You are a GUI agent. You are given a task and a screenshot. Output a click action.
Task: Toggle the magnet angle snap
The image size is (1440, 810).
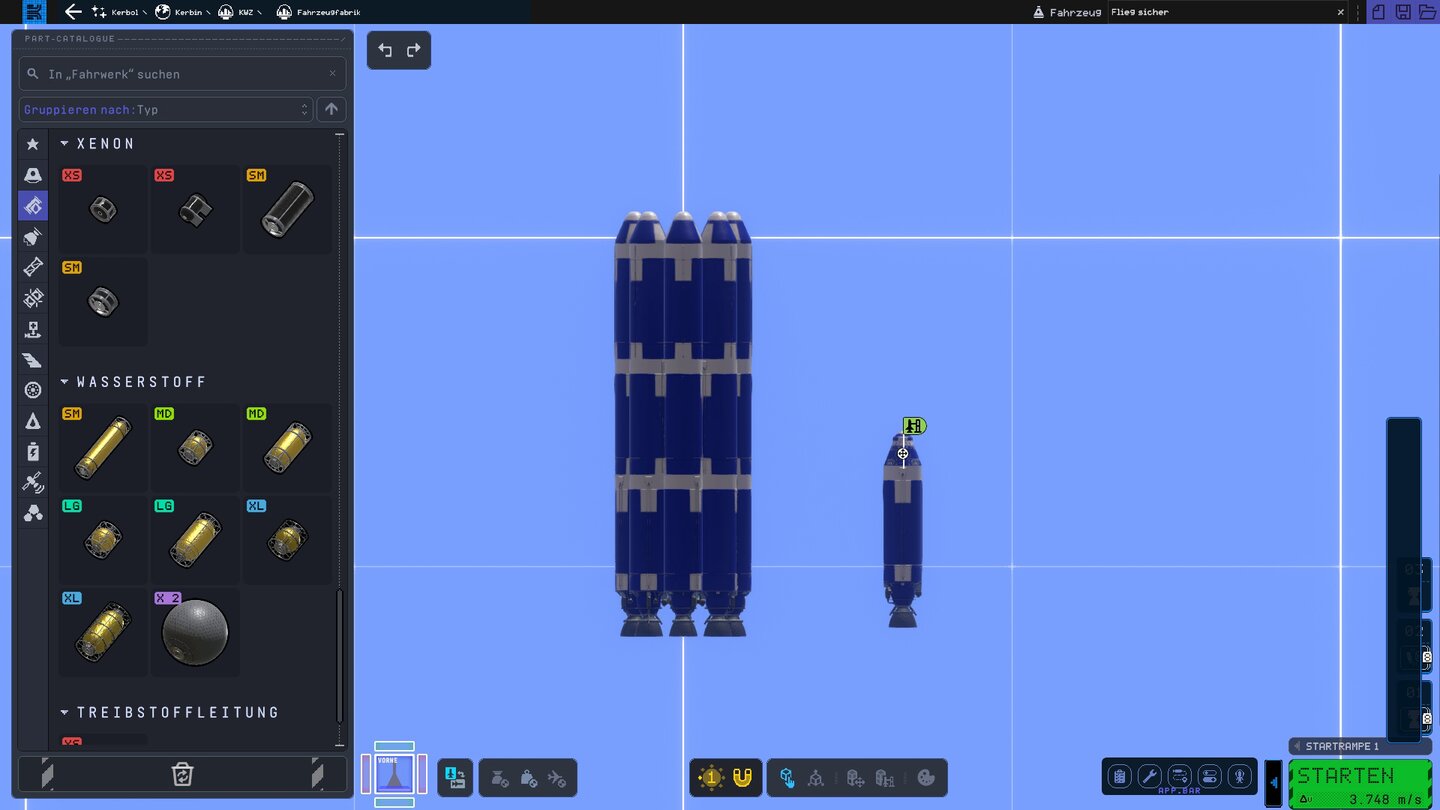click(742, 778)
